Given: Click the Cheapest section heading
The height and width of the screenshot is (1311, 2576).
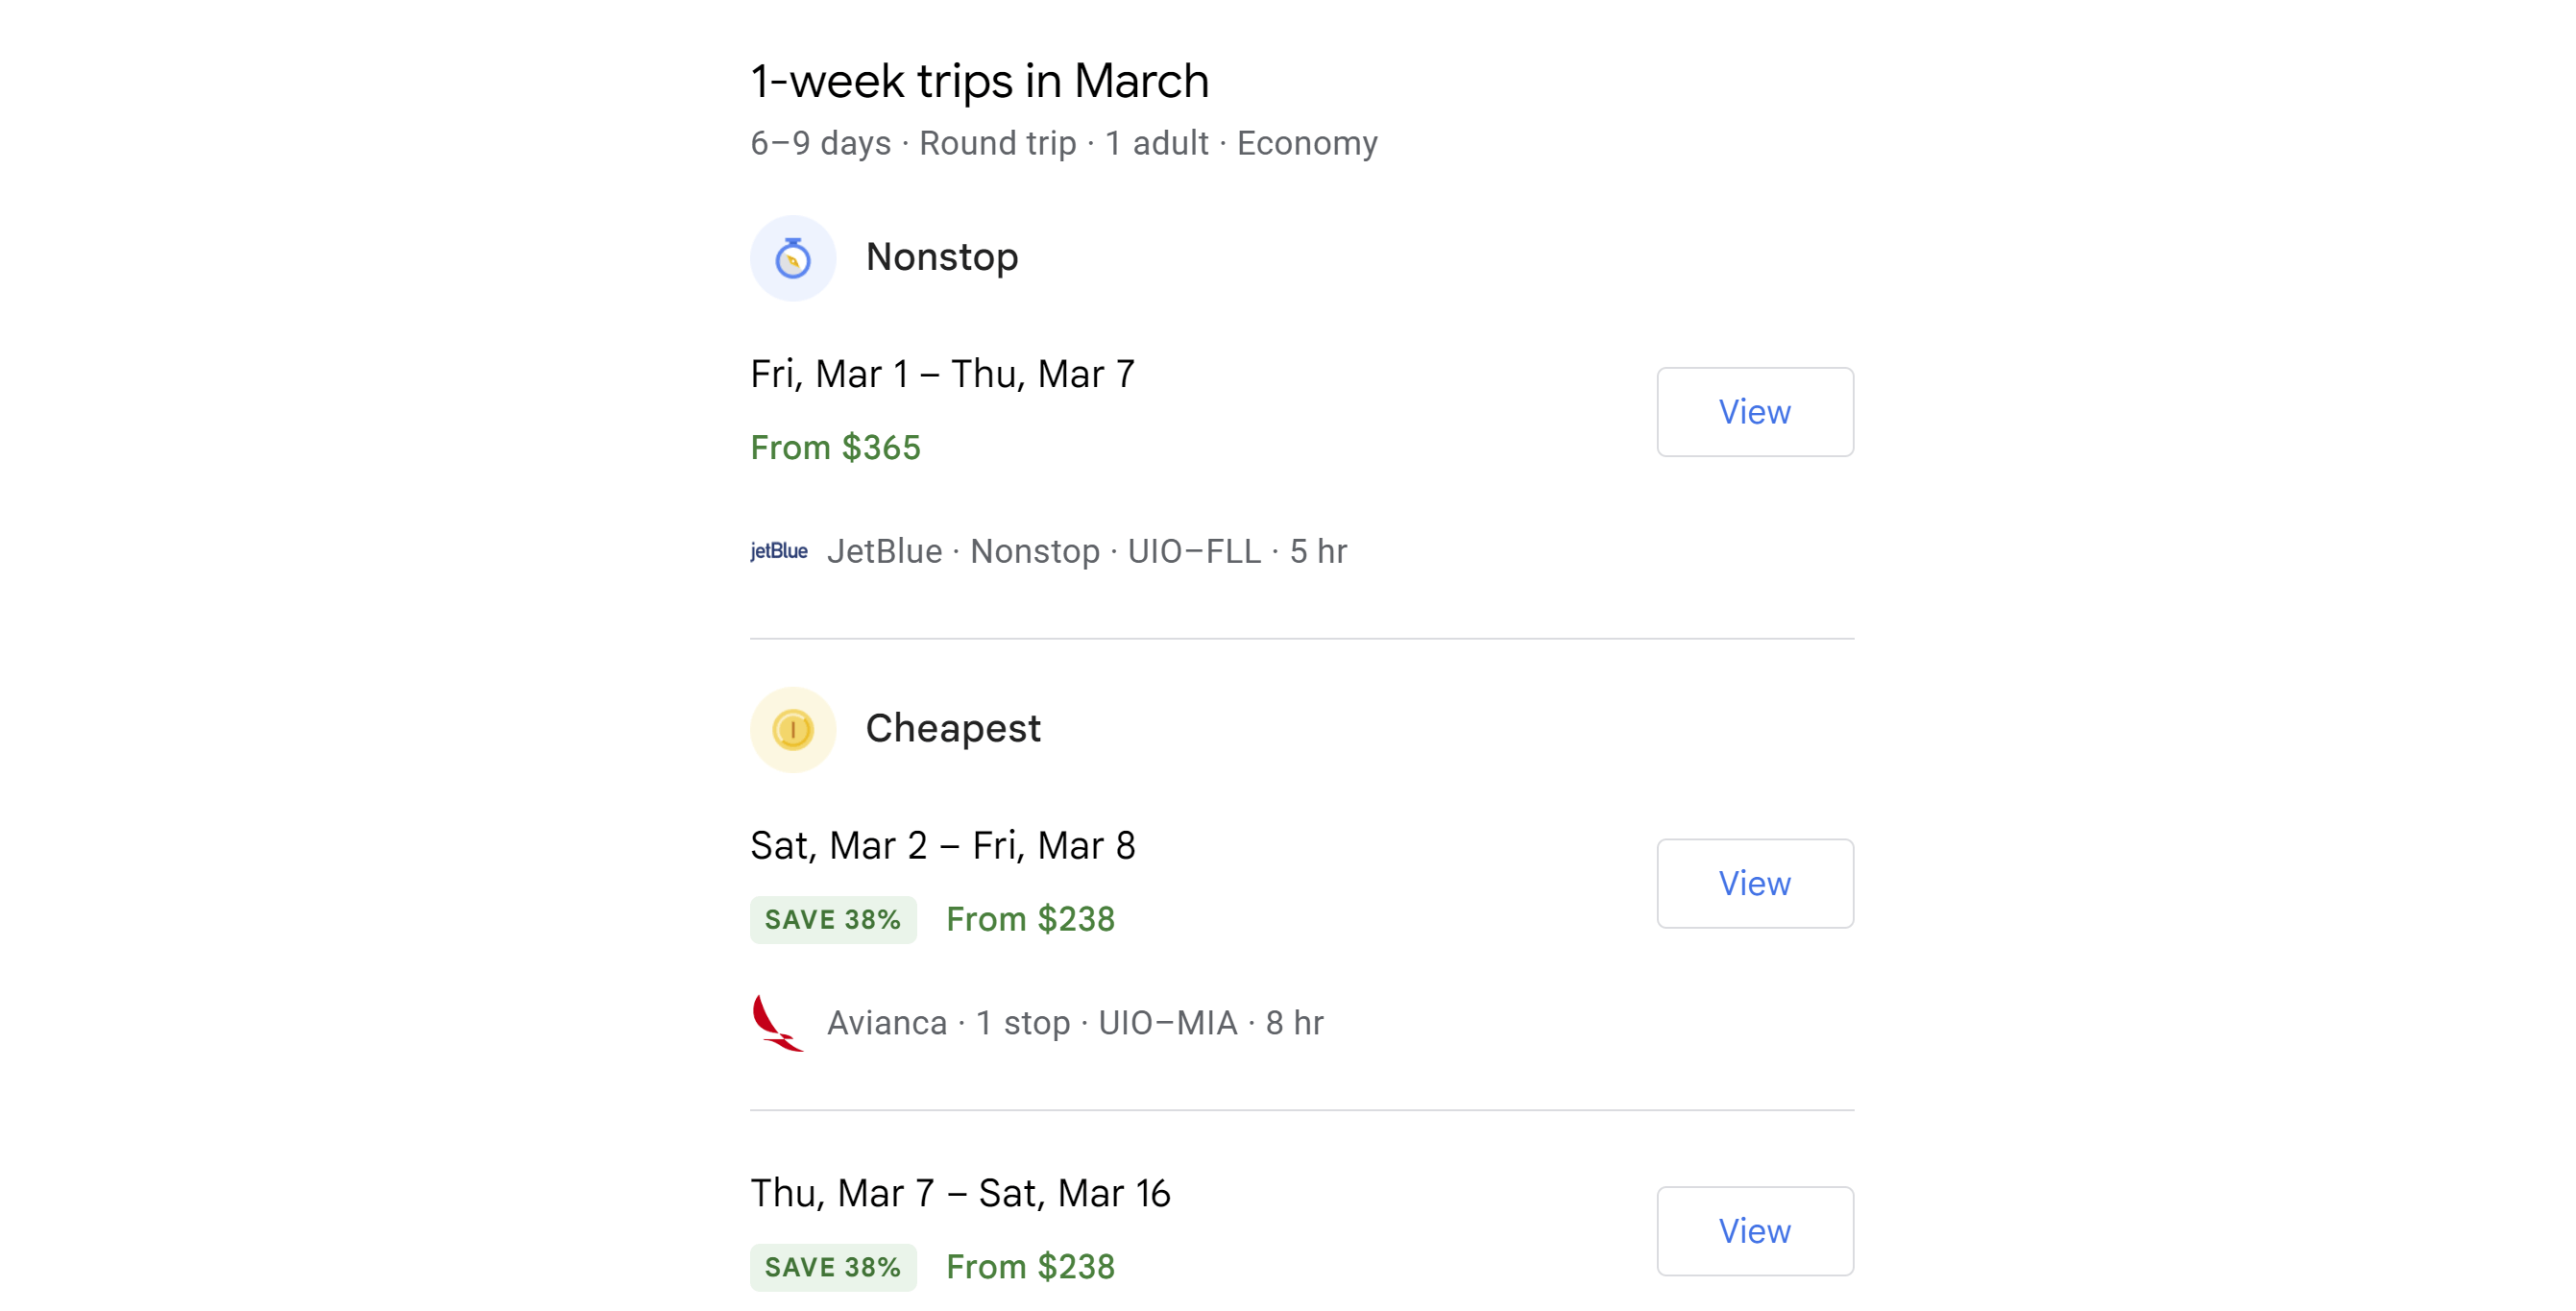Looking at the screenshot, I should pyautogui.click(x=952, y=728).
